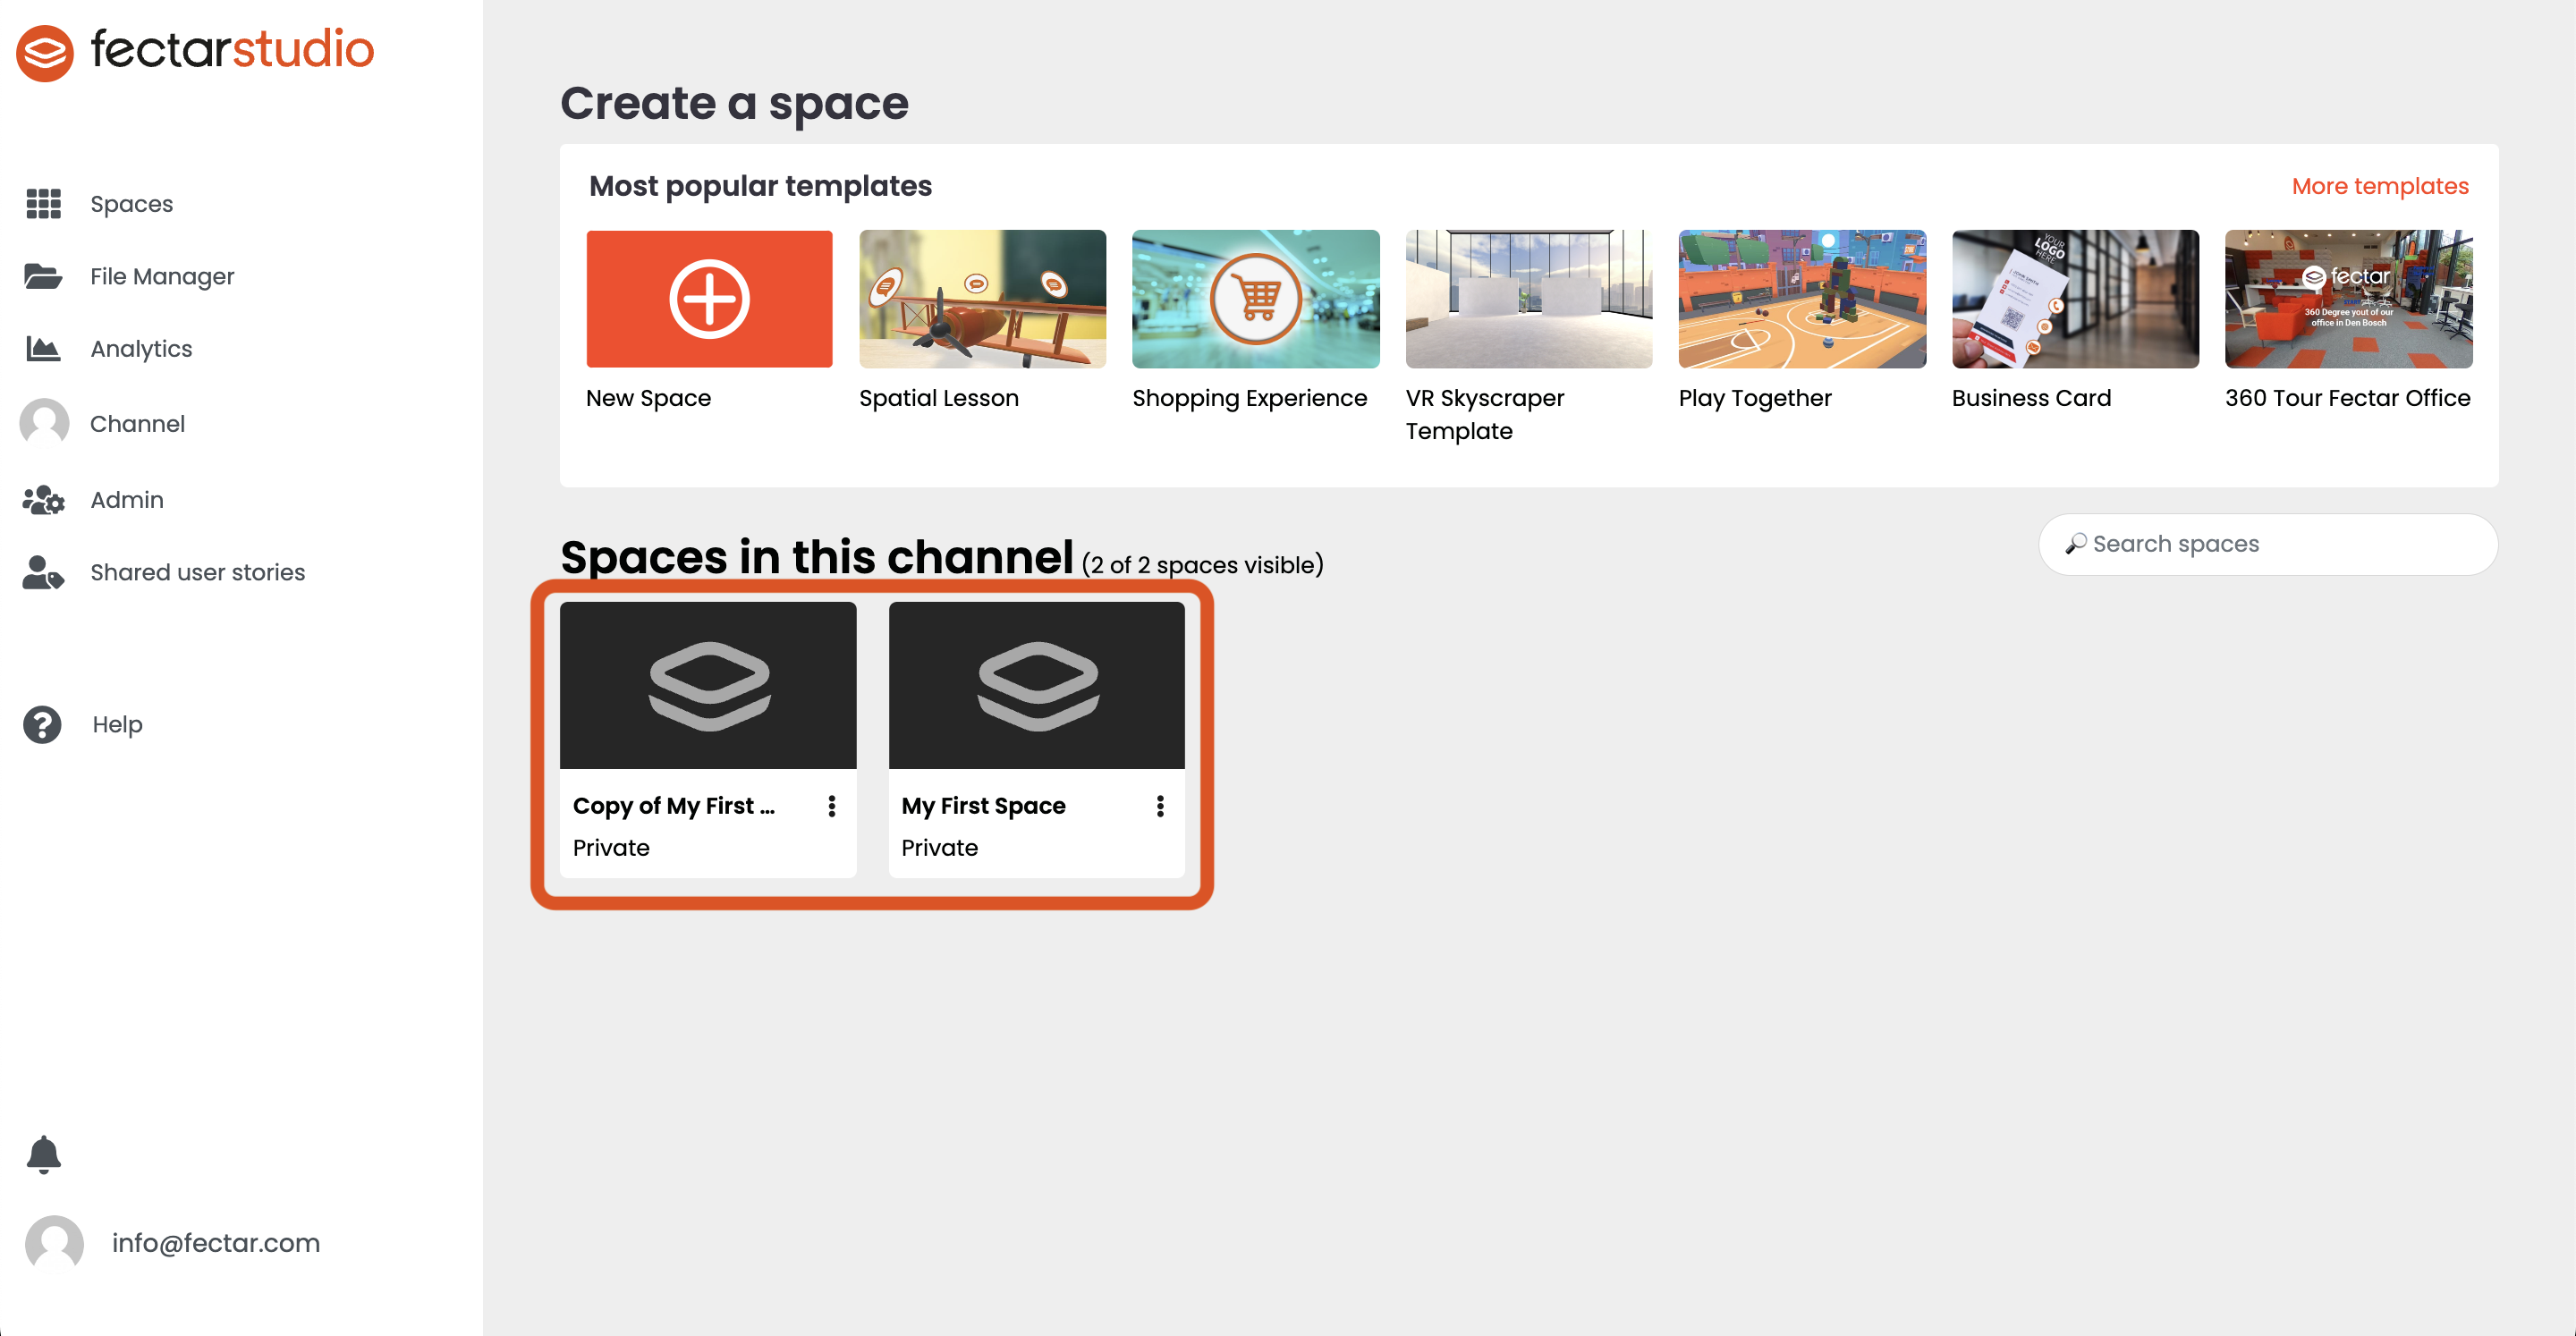
Task: Open notifications bell icon
Action: coord(43,1154)
